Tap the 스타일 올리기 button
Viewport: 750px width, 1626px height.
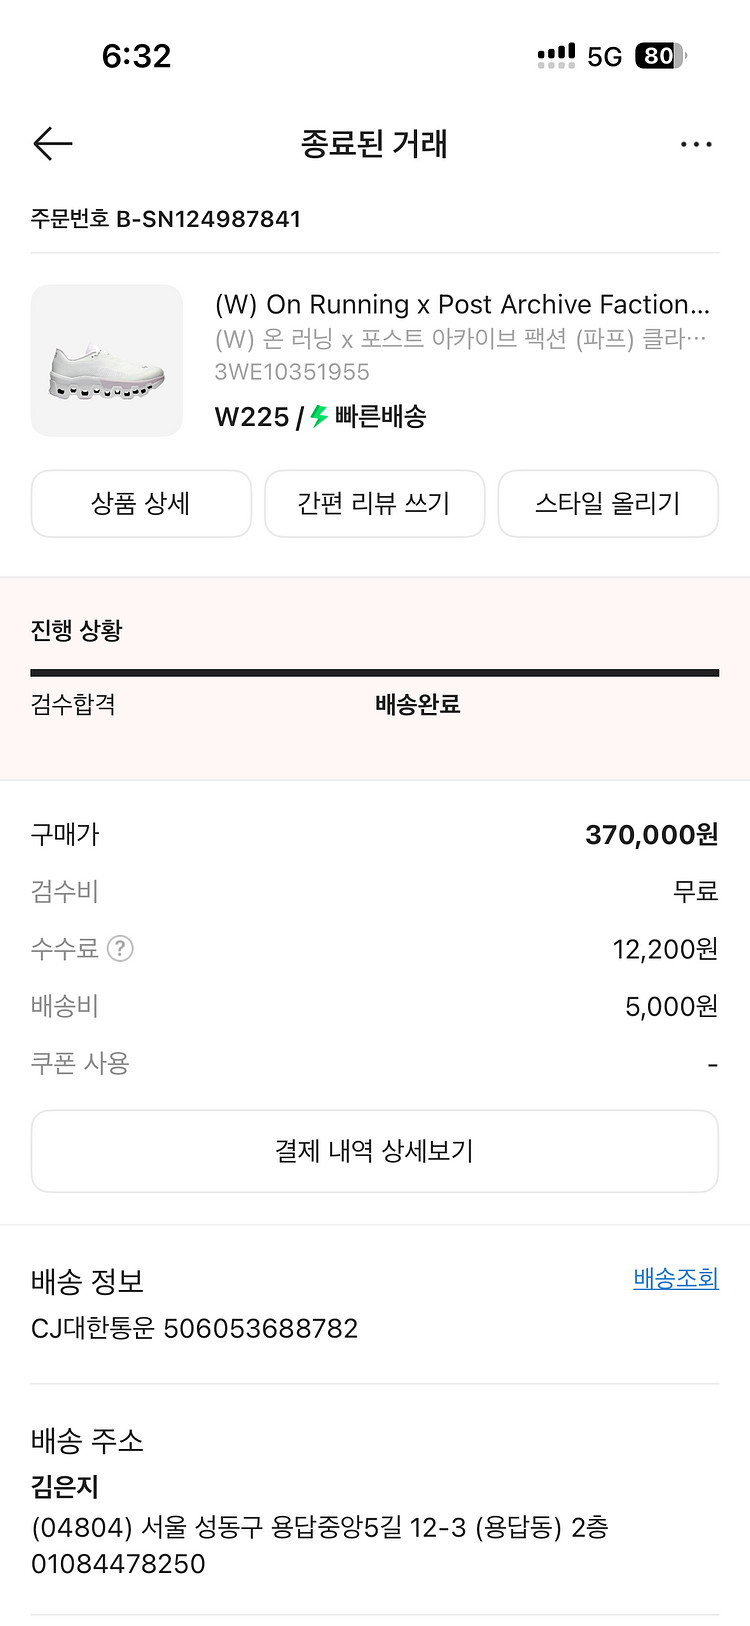pyautogui.click(x=607, y=503)
